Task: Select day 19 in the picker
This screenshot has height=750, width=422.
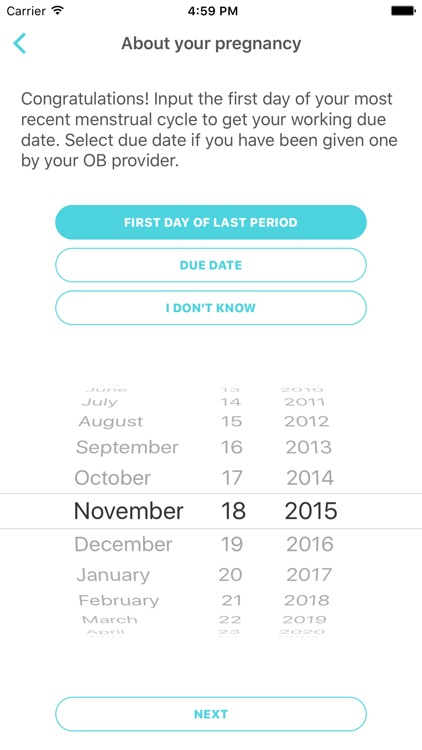Action: point(232,544)
